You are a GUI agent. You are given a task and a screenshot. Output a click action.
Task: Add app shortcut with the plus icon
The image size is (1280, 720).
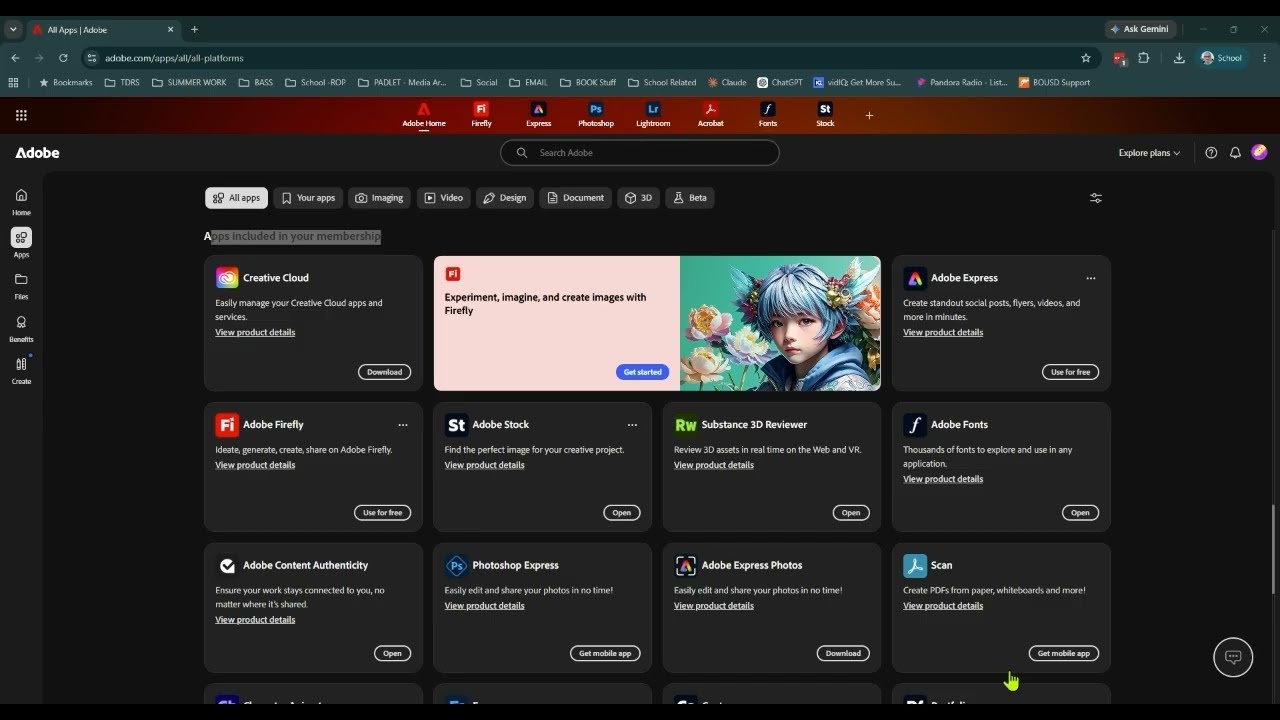(869, 115)
